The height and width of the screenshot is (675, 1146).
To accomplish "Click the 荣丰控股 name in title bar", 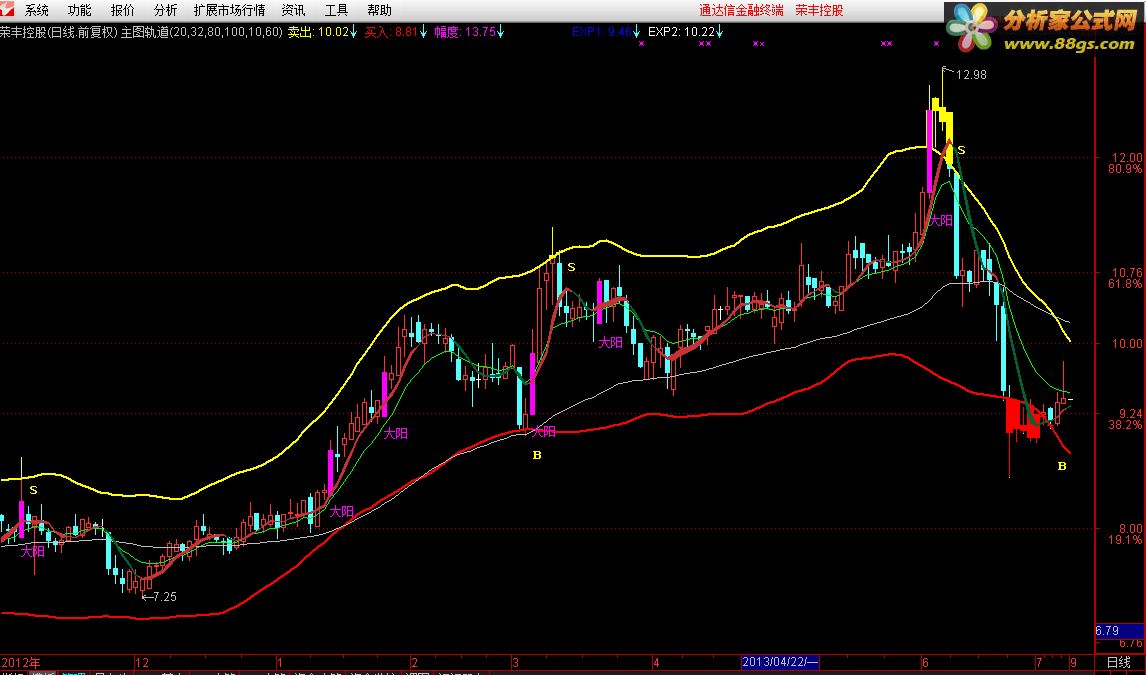I will (x=819, y=10).
